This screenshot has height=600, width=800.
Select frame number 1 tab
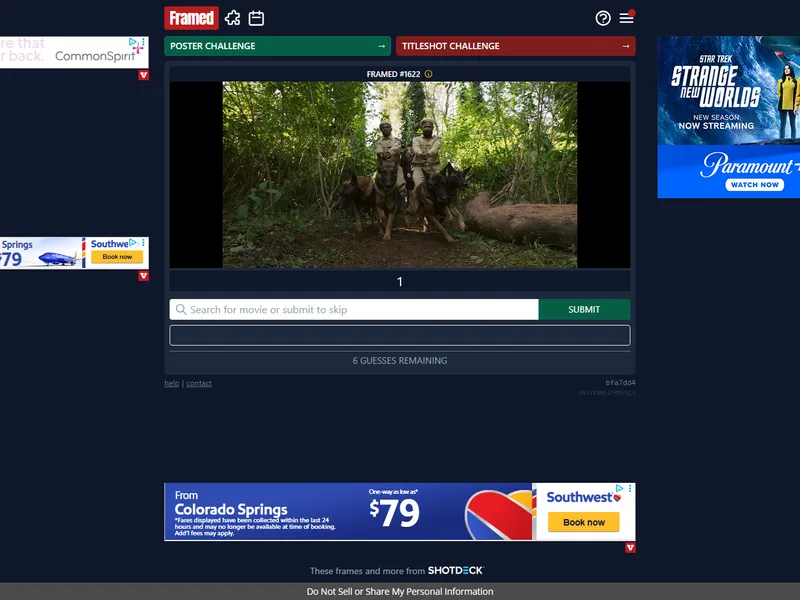click(x=400, y=282)
